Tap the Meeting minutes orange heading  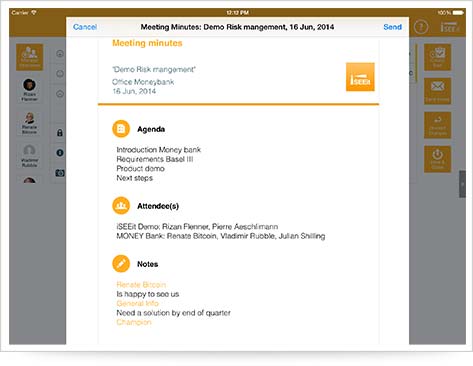click(x=147, y=43)
